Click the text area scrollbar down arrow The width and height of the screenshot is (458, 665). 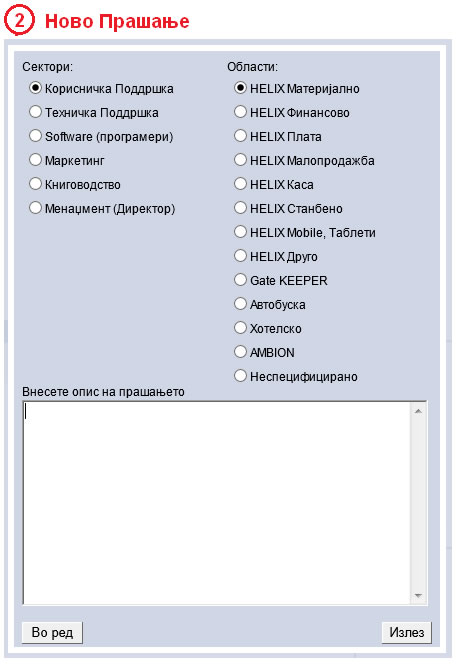click(419, 595)
